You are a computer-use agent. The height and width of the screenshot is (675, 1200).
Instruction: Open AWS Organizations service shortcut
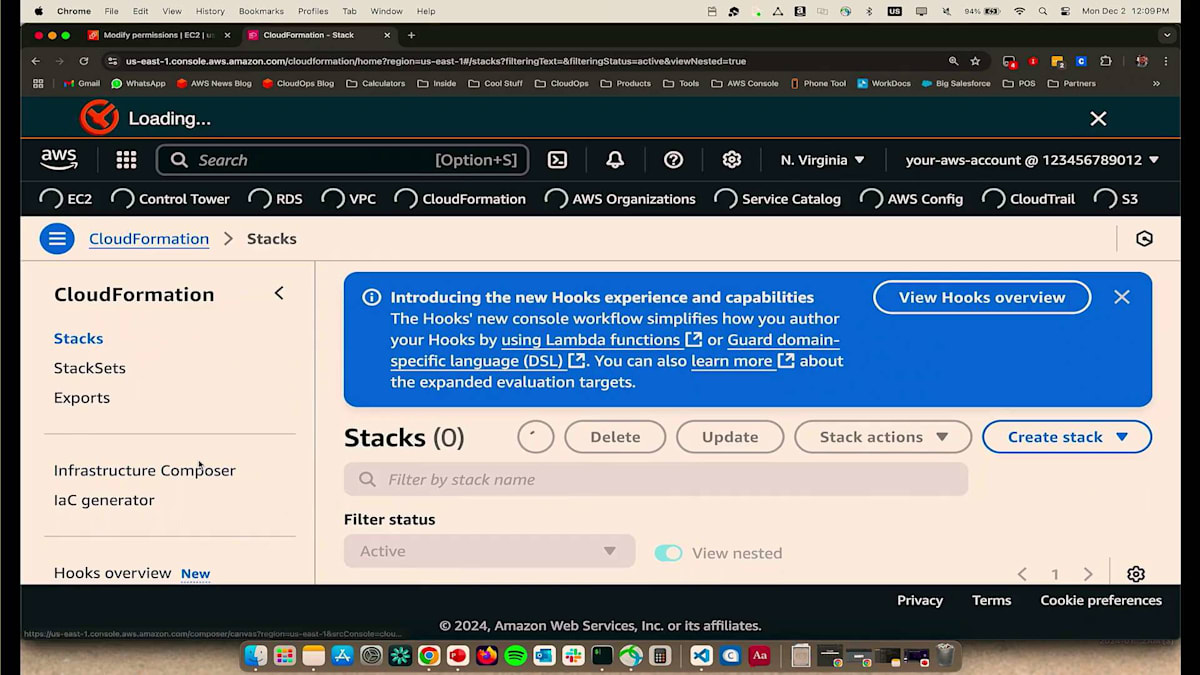(x=619, y=199)
